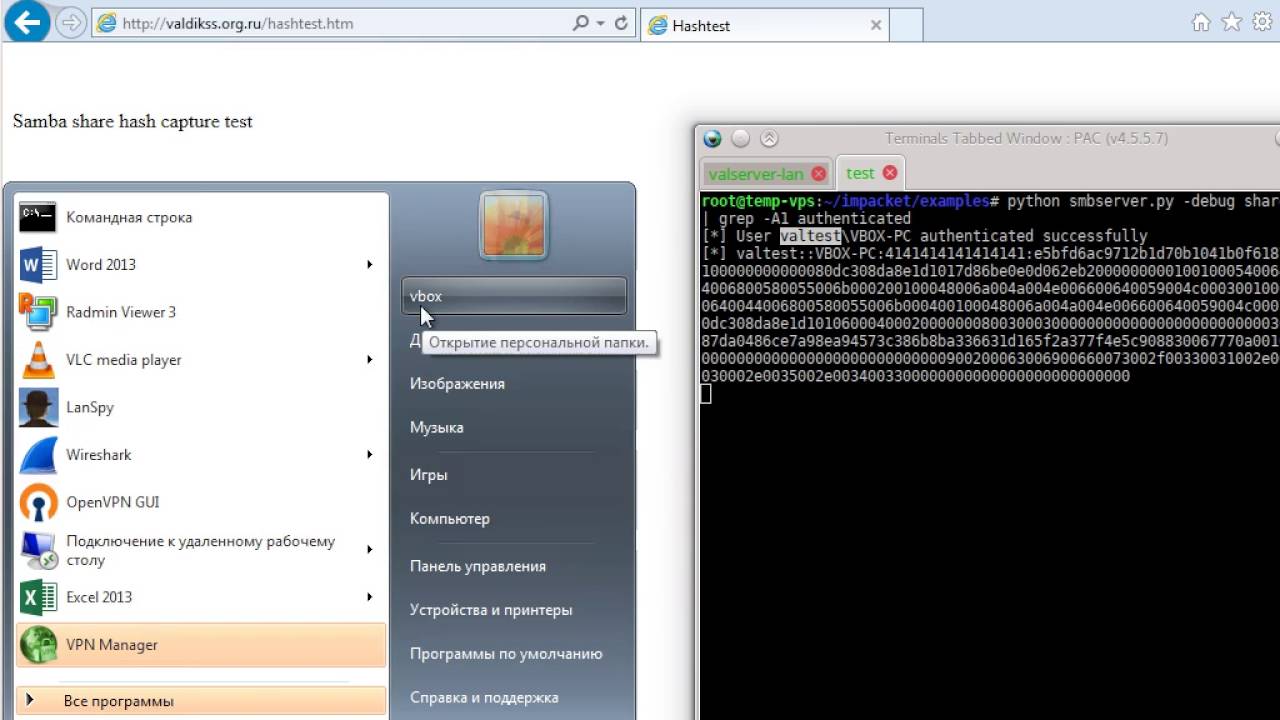Viewport: 1280px width, 720px height.
Task: Click the search magnifier in address bar
Action: pyautogui.click(x=581, y=23)
